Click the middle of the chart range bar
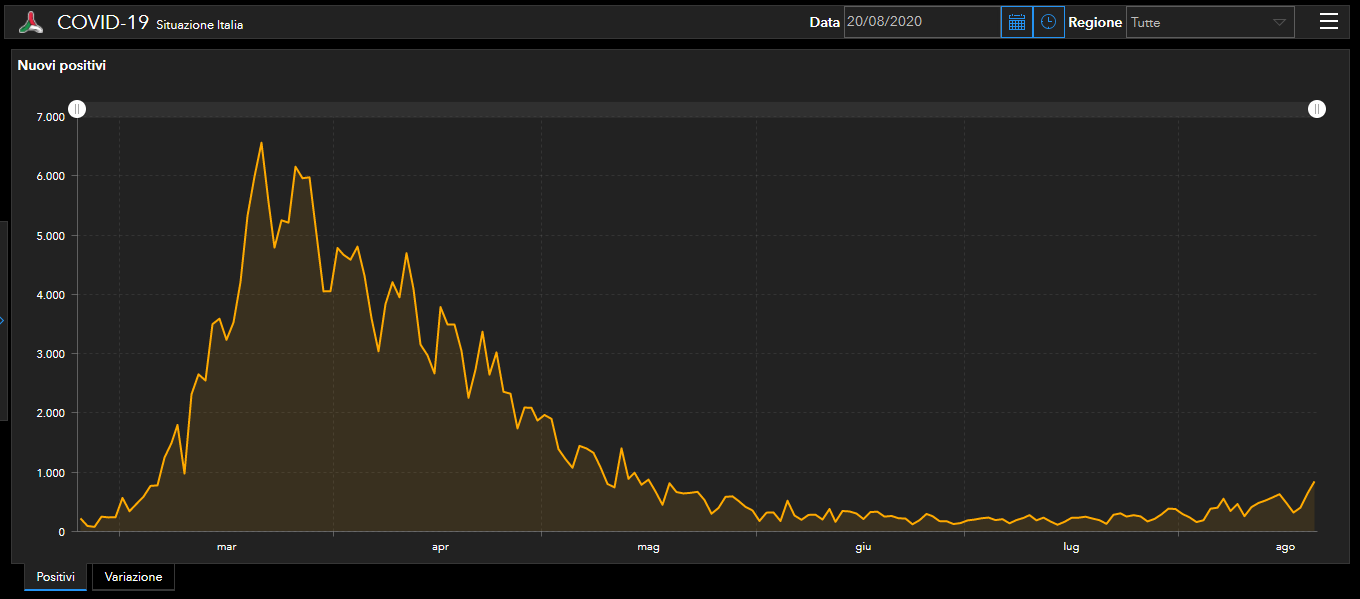The image size is (1360, 599). coord(697,109)
